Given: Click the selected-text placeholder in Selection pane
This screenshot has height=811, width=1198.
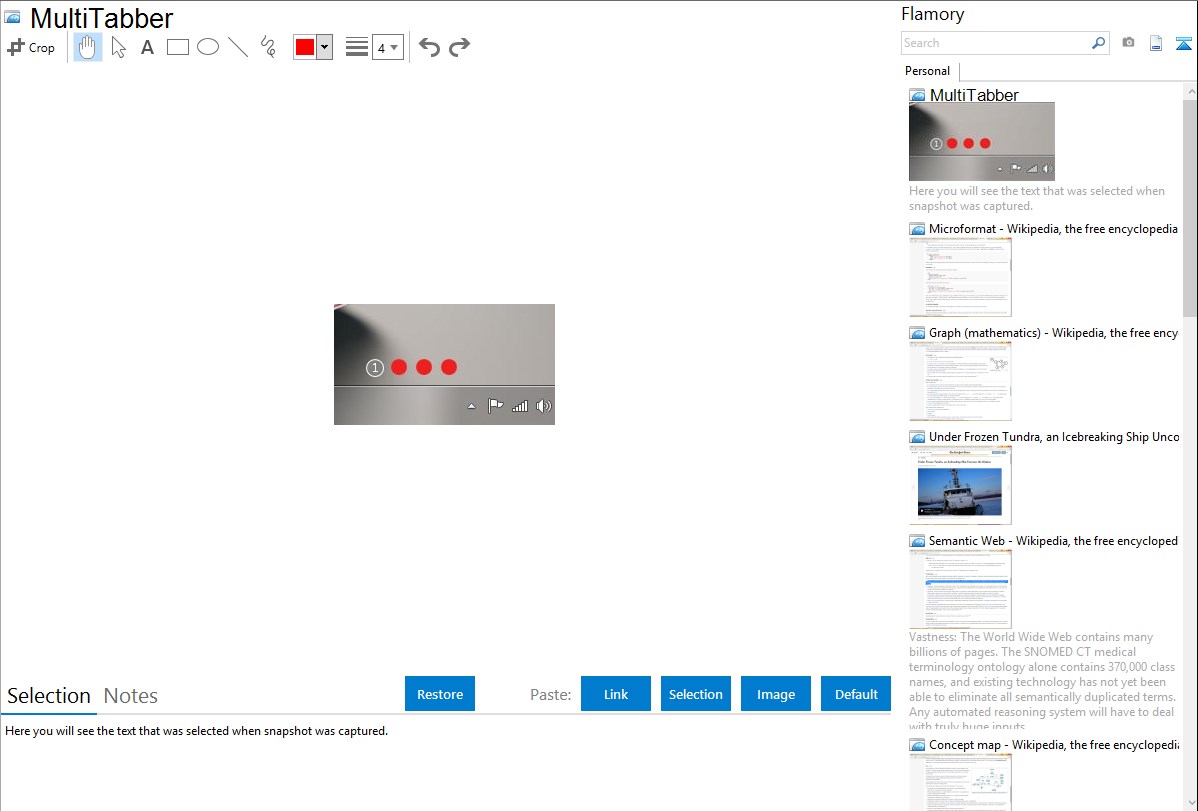Looking at the screenshot, I should 196,731.
